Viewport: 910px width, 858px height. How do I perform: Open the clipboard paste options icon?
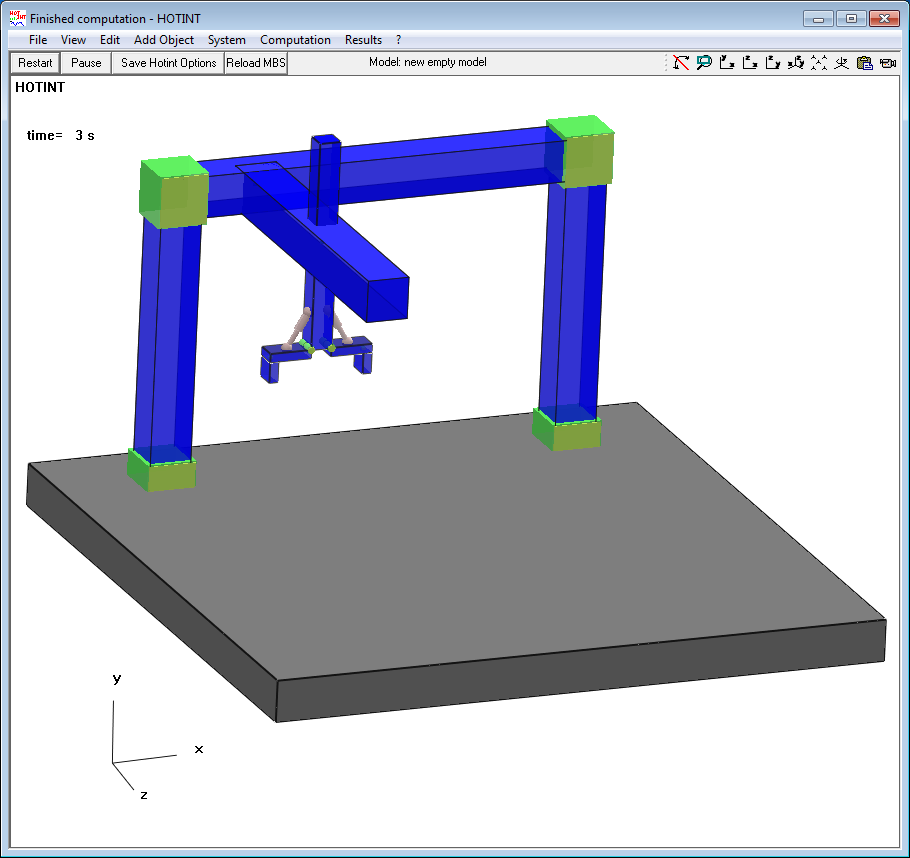(x=863, y=62)
